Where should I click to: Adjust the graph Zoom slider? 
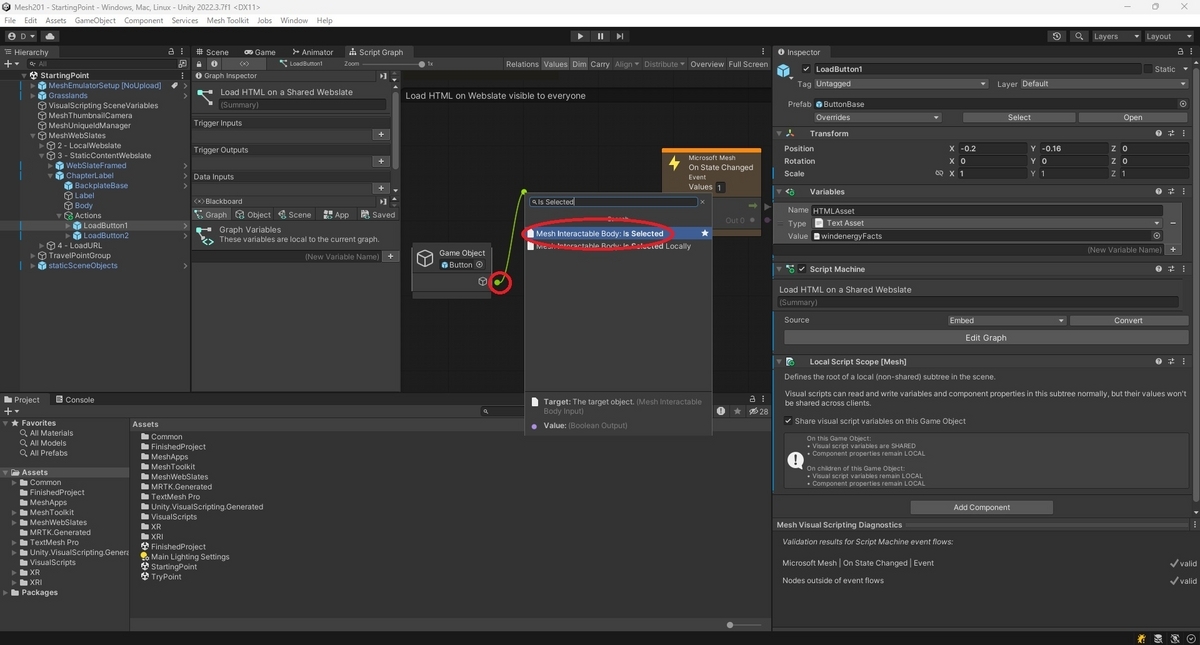[396, 64]
